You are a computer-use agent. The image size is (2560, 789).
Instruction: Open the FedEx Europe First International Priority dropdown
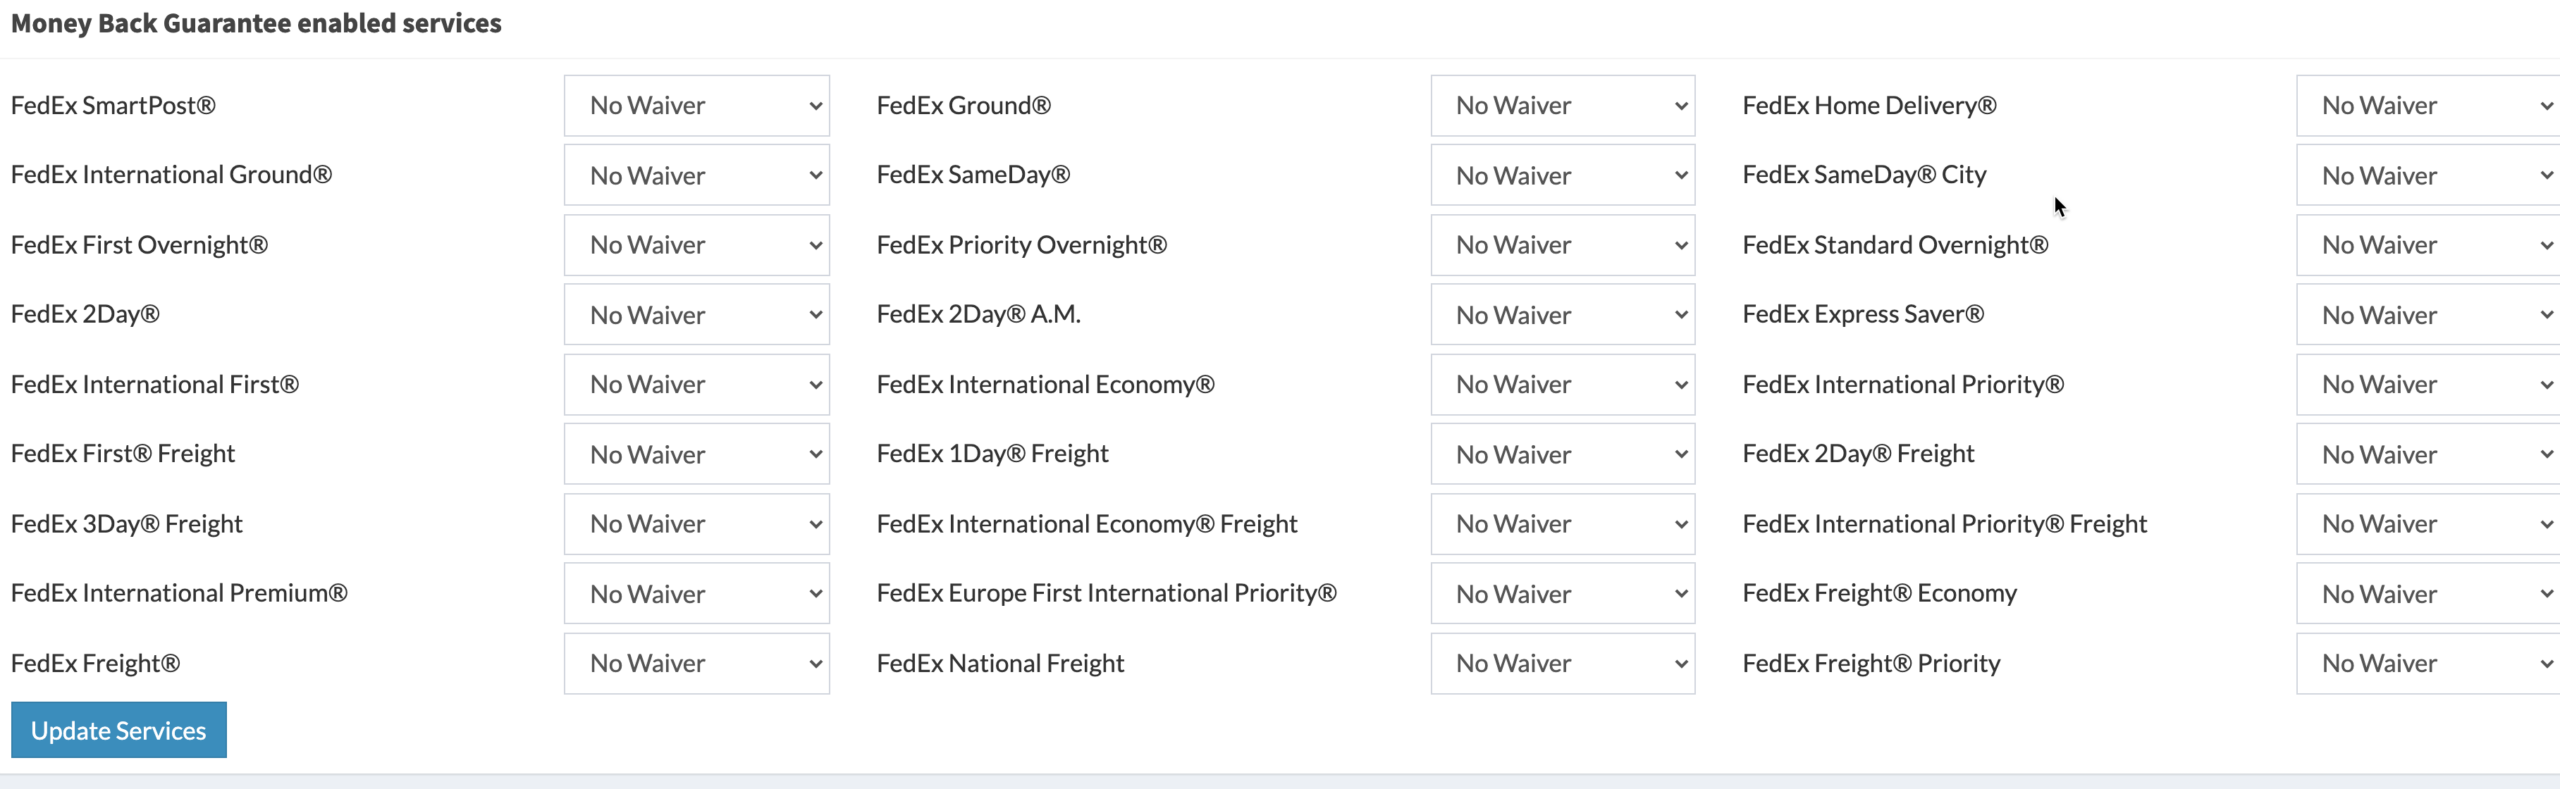pos(1563,593)
